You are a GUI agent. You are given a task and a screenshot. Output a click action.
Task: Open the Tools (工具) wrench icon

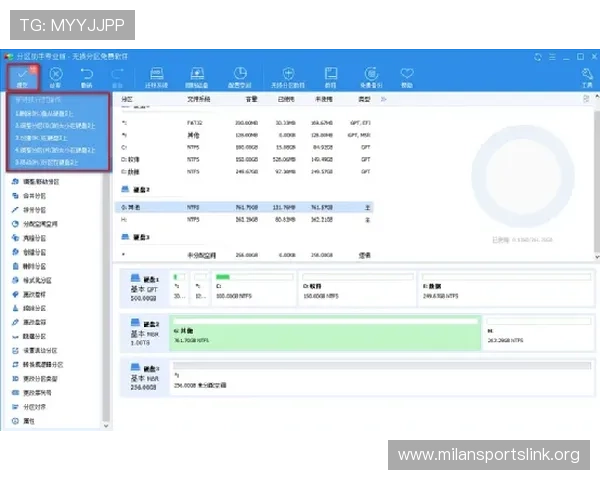587,77
